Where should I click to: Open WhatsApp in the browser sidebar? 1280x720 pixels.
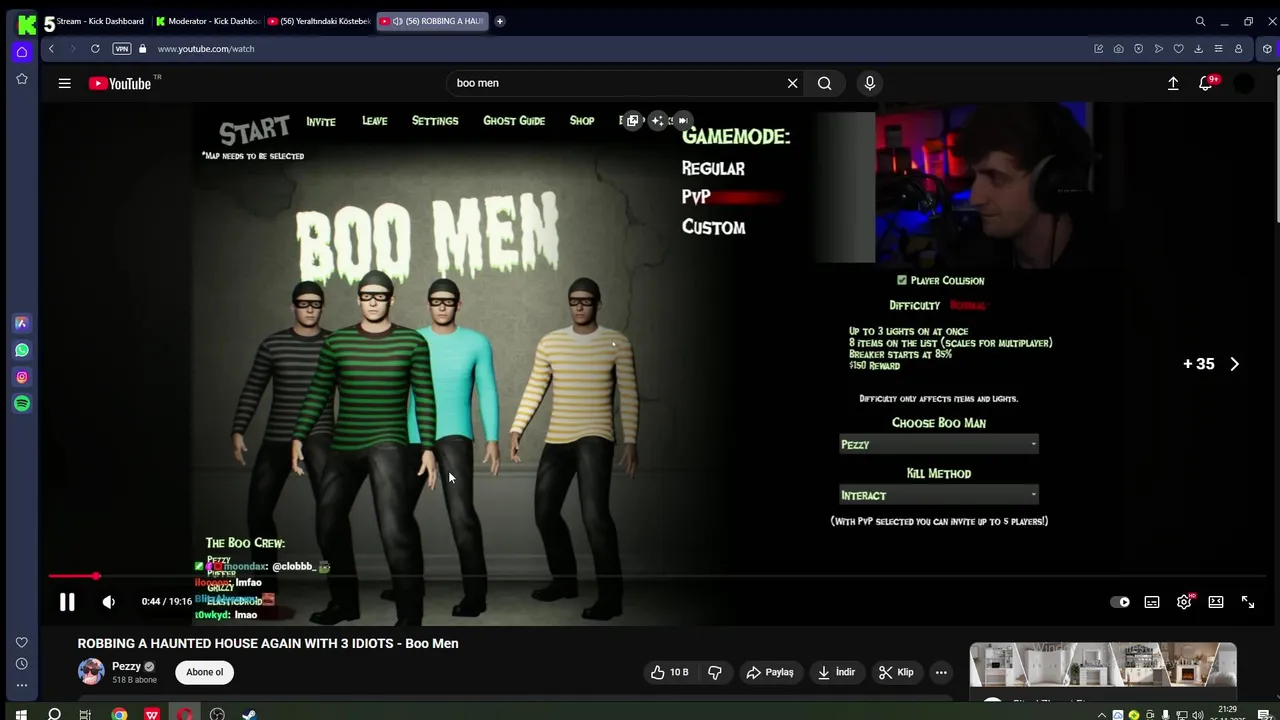tap(21, 350)
